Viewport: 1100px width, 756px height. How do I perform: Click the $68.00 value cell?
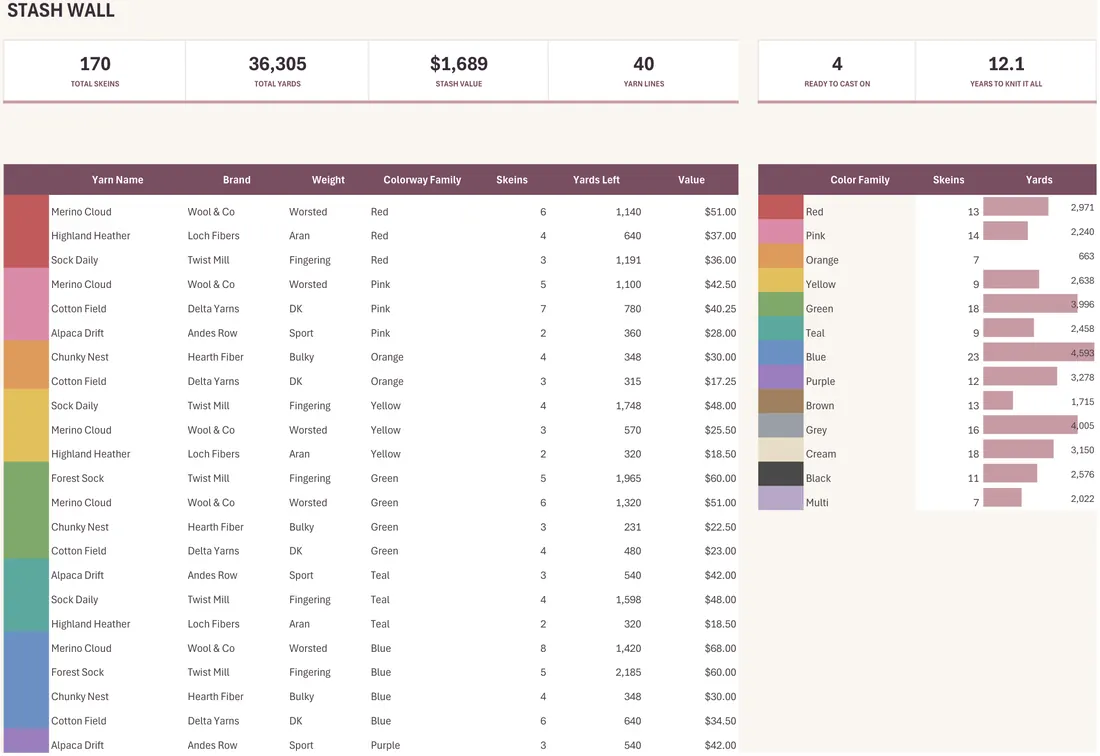(720, 648)
